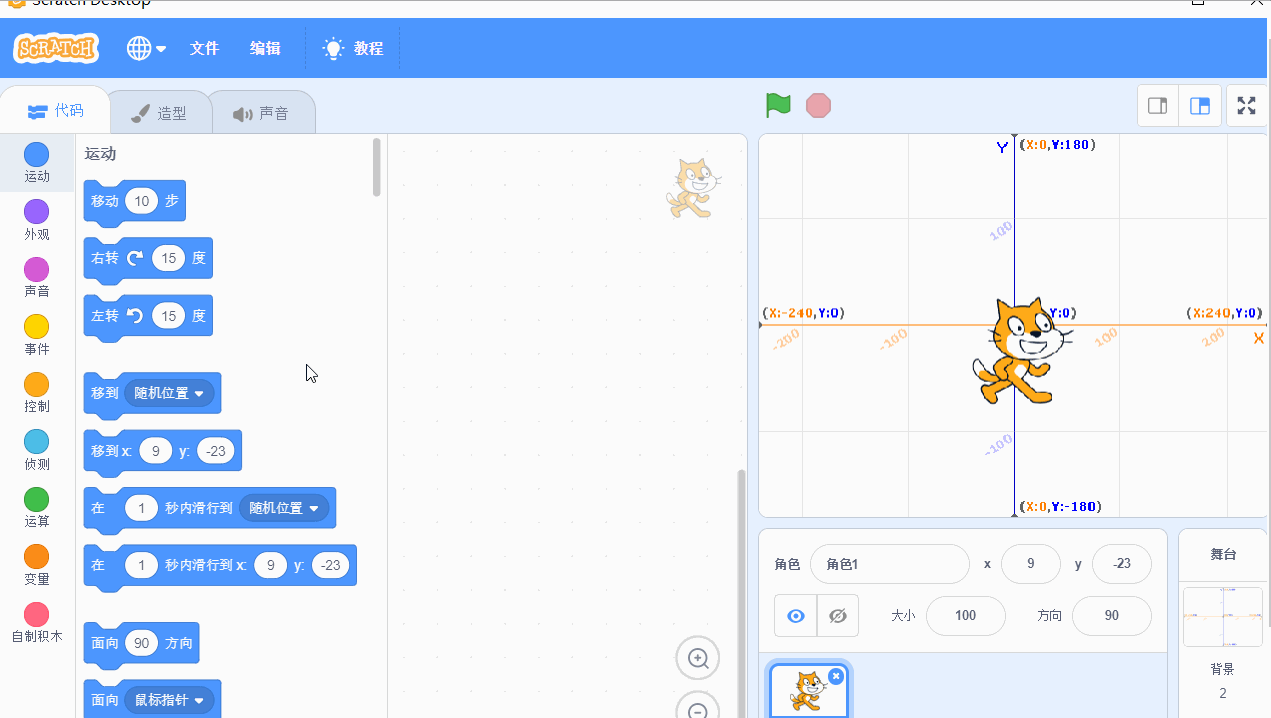Show the sprite with eye icon

796,616
